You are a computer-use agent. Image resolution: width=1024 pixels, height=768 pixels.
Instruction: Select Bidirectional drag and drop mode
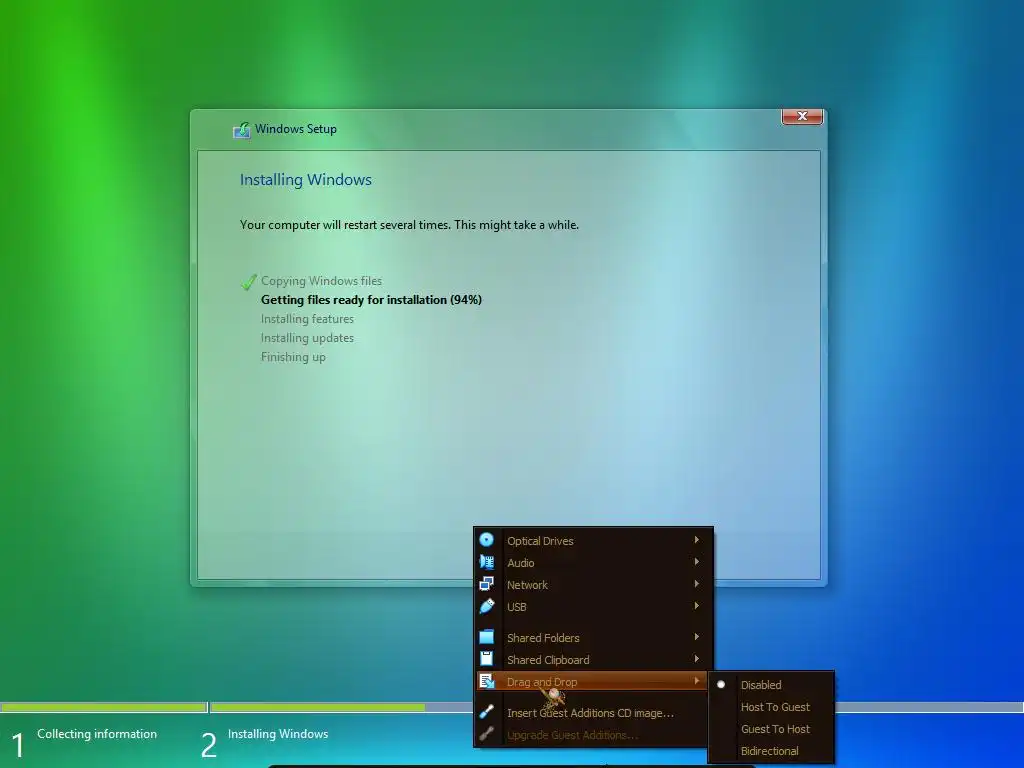click(x=771, y=751)
